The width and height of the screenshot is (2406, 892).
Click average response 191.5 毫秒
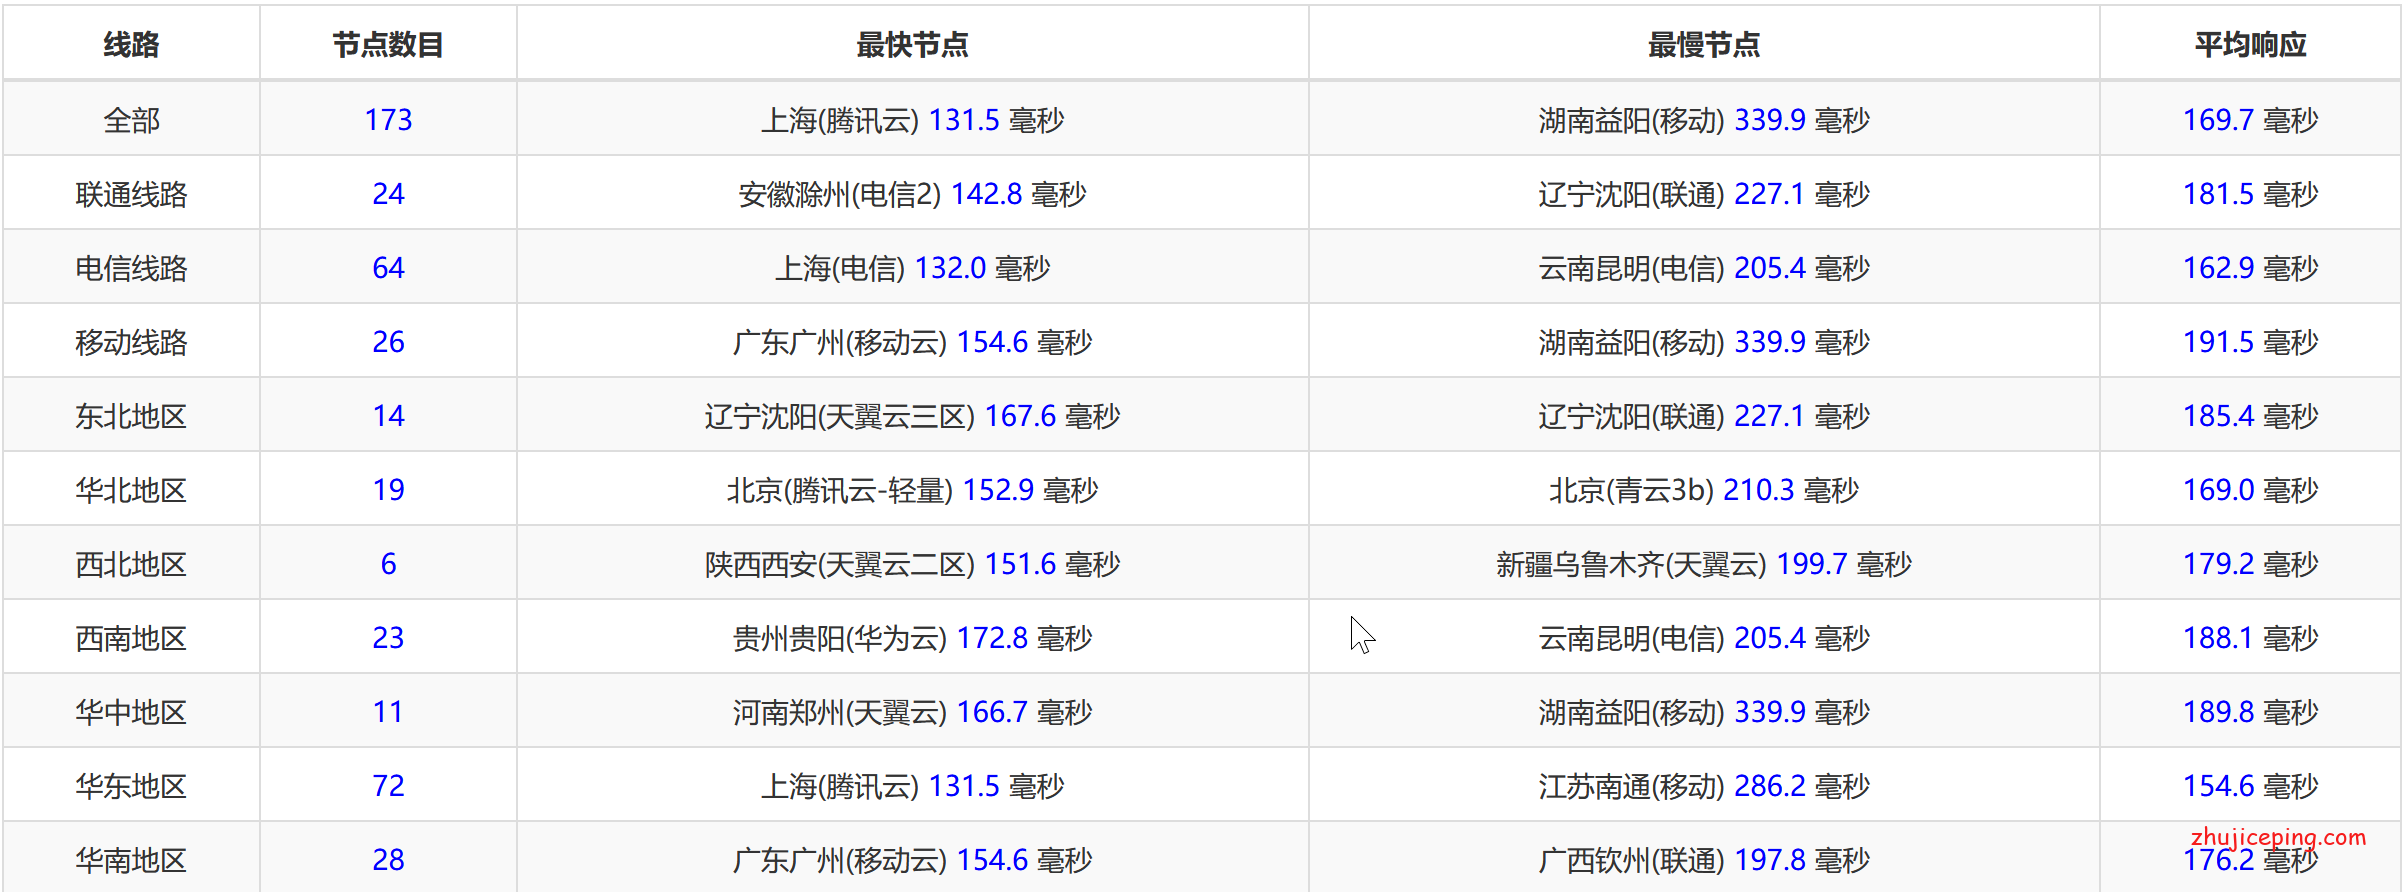(x=2250, y=342)
